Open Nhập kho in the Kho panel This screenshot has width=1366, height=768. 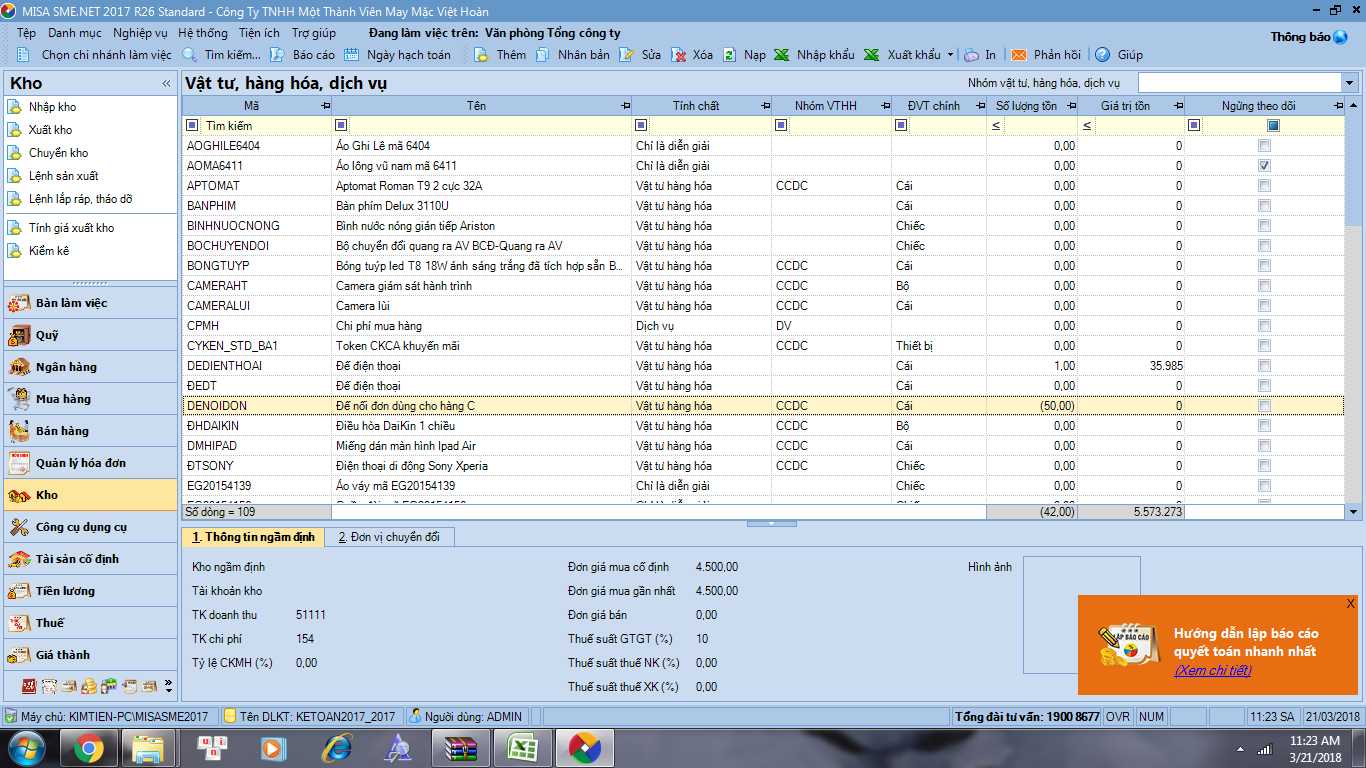(x=52, y=107)
